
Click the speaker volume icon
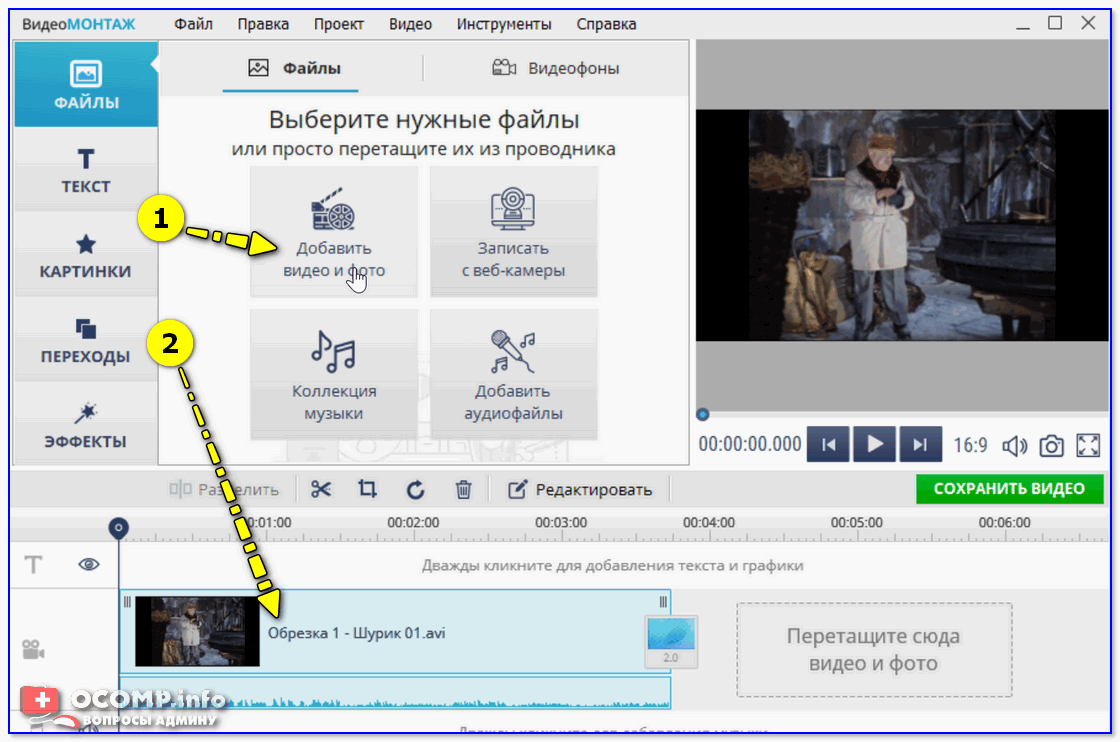click(1014, 446)
